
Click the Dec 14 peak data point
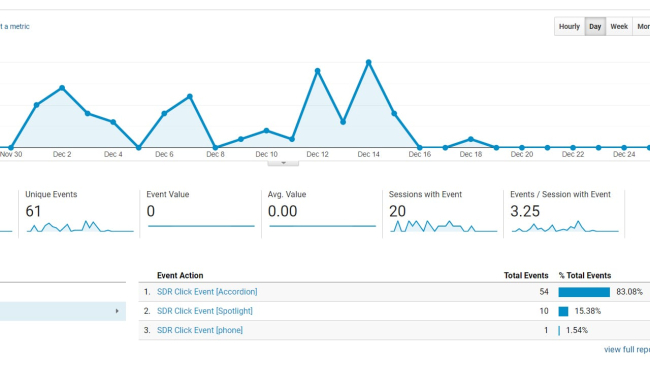pyautogui.click(x=369, y=63)
